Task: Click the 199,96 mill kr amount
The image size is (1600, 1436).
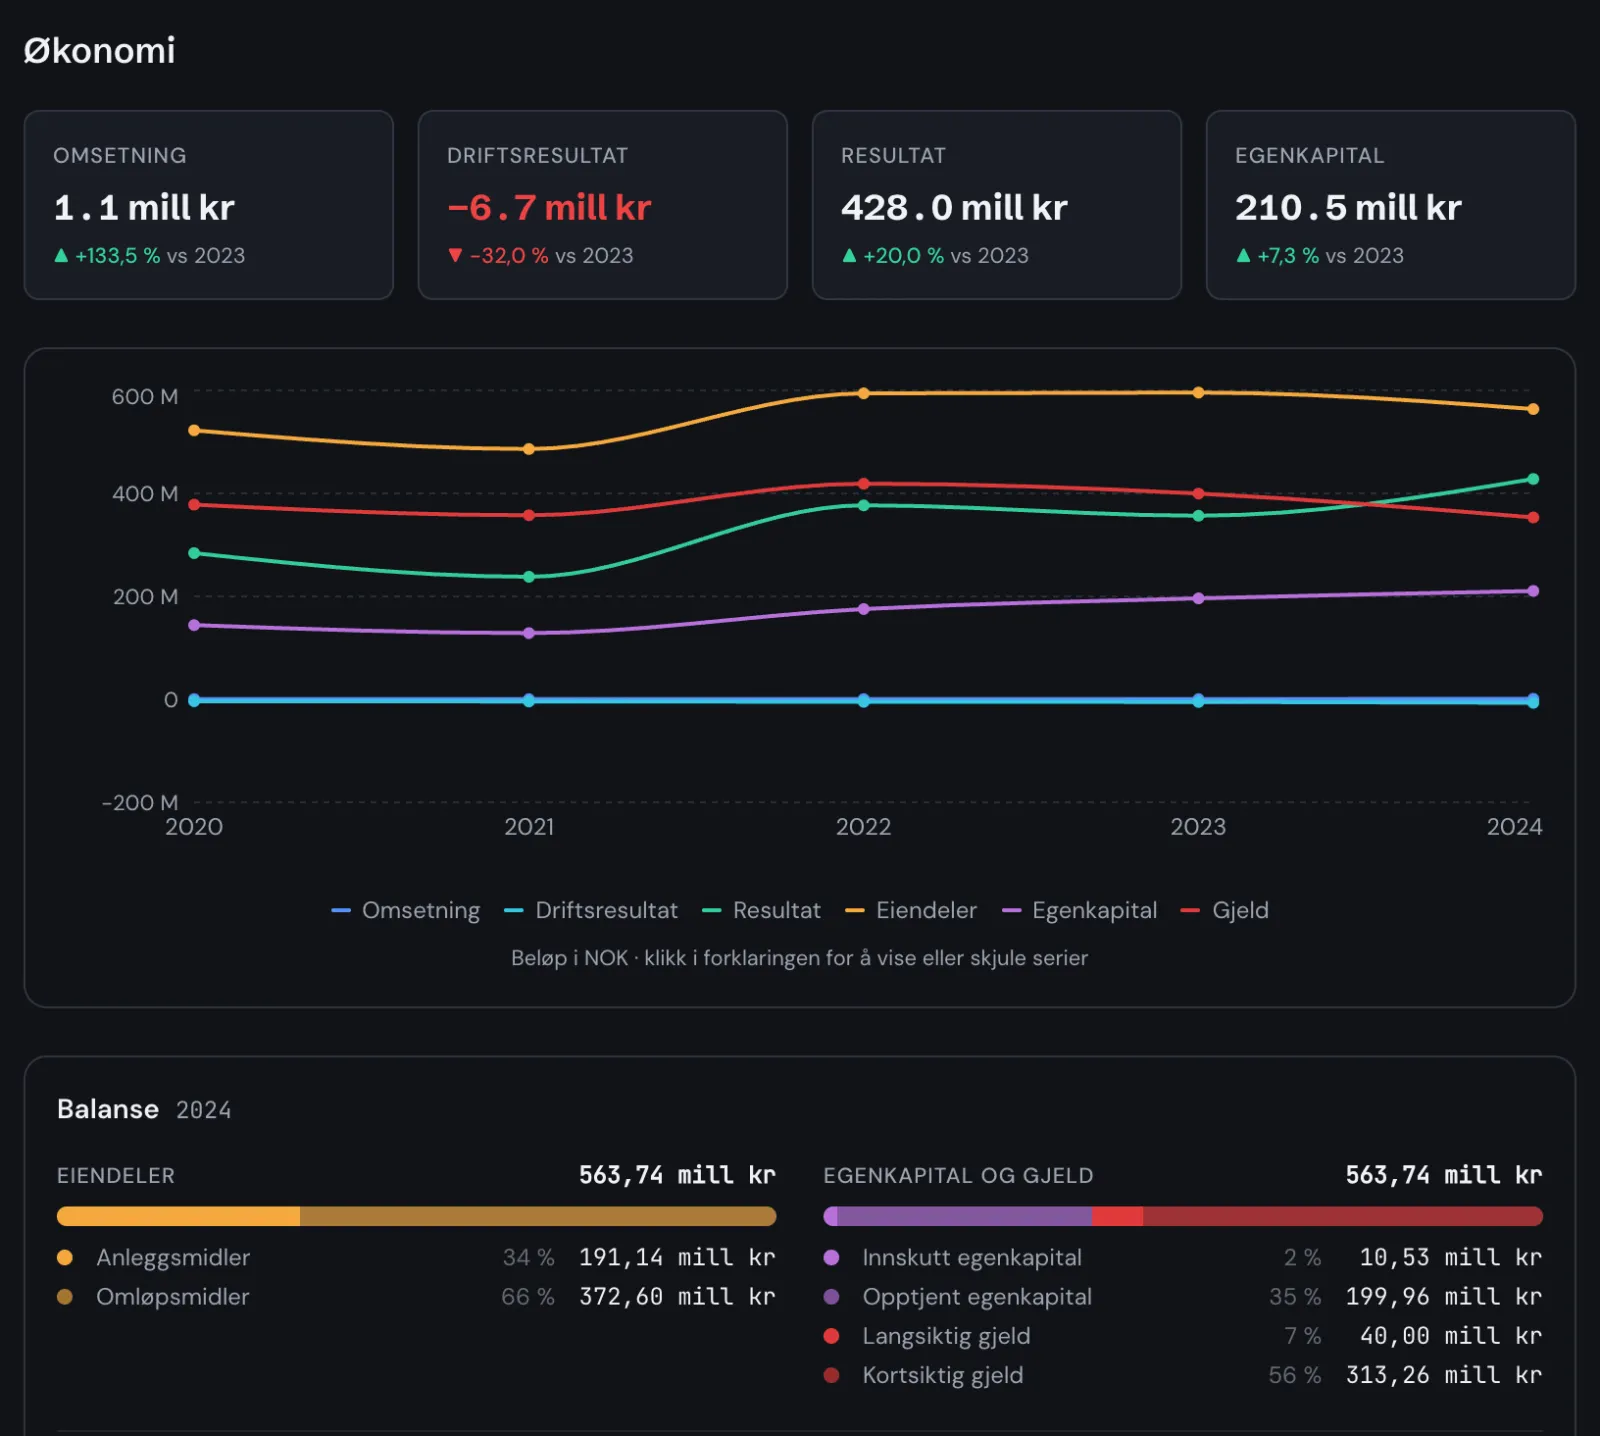Action: coord(1444,1296)
